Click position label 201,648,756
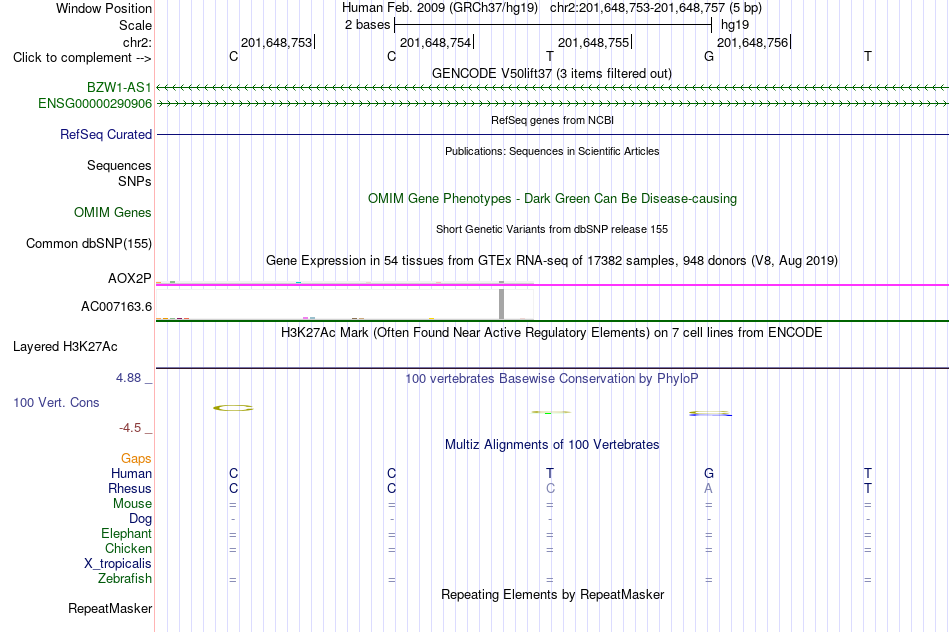This screenshot has height=632, width=950. pyautogui.click(x=752, y=42)
